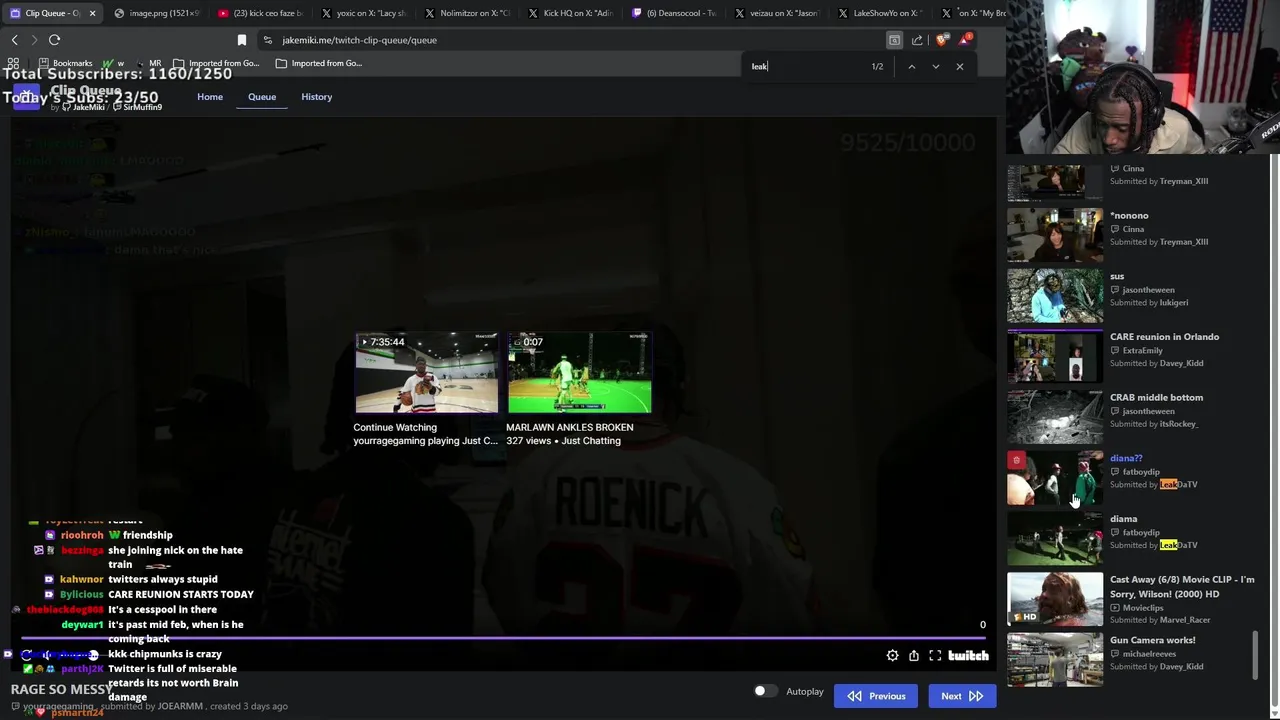Image resolution: width=1280 pixels, height=720 pixels.
Task: Play the *nonono clip from the queue
Action: (1055, 235)
